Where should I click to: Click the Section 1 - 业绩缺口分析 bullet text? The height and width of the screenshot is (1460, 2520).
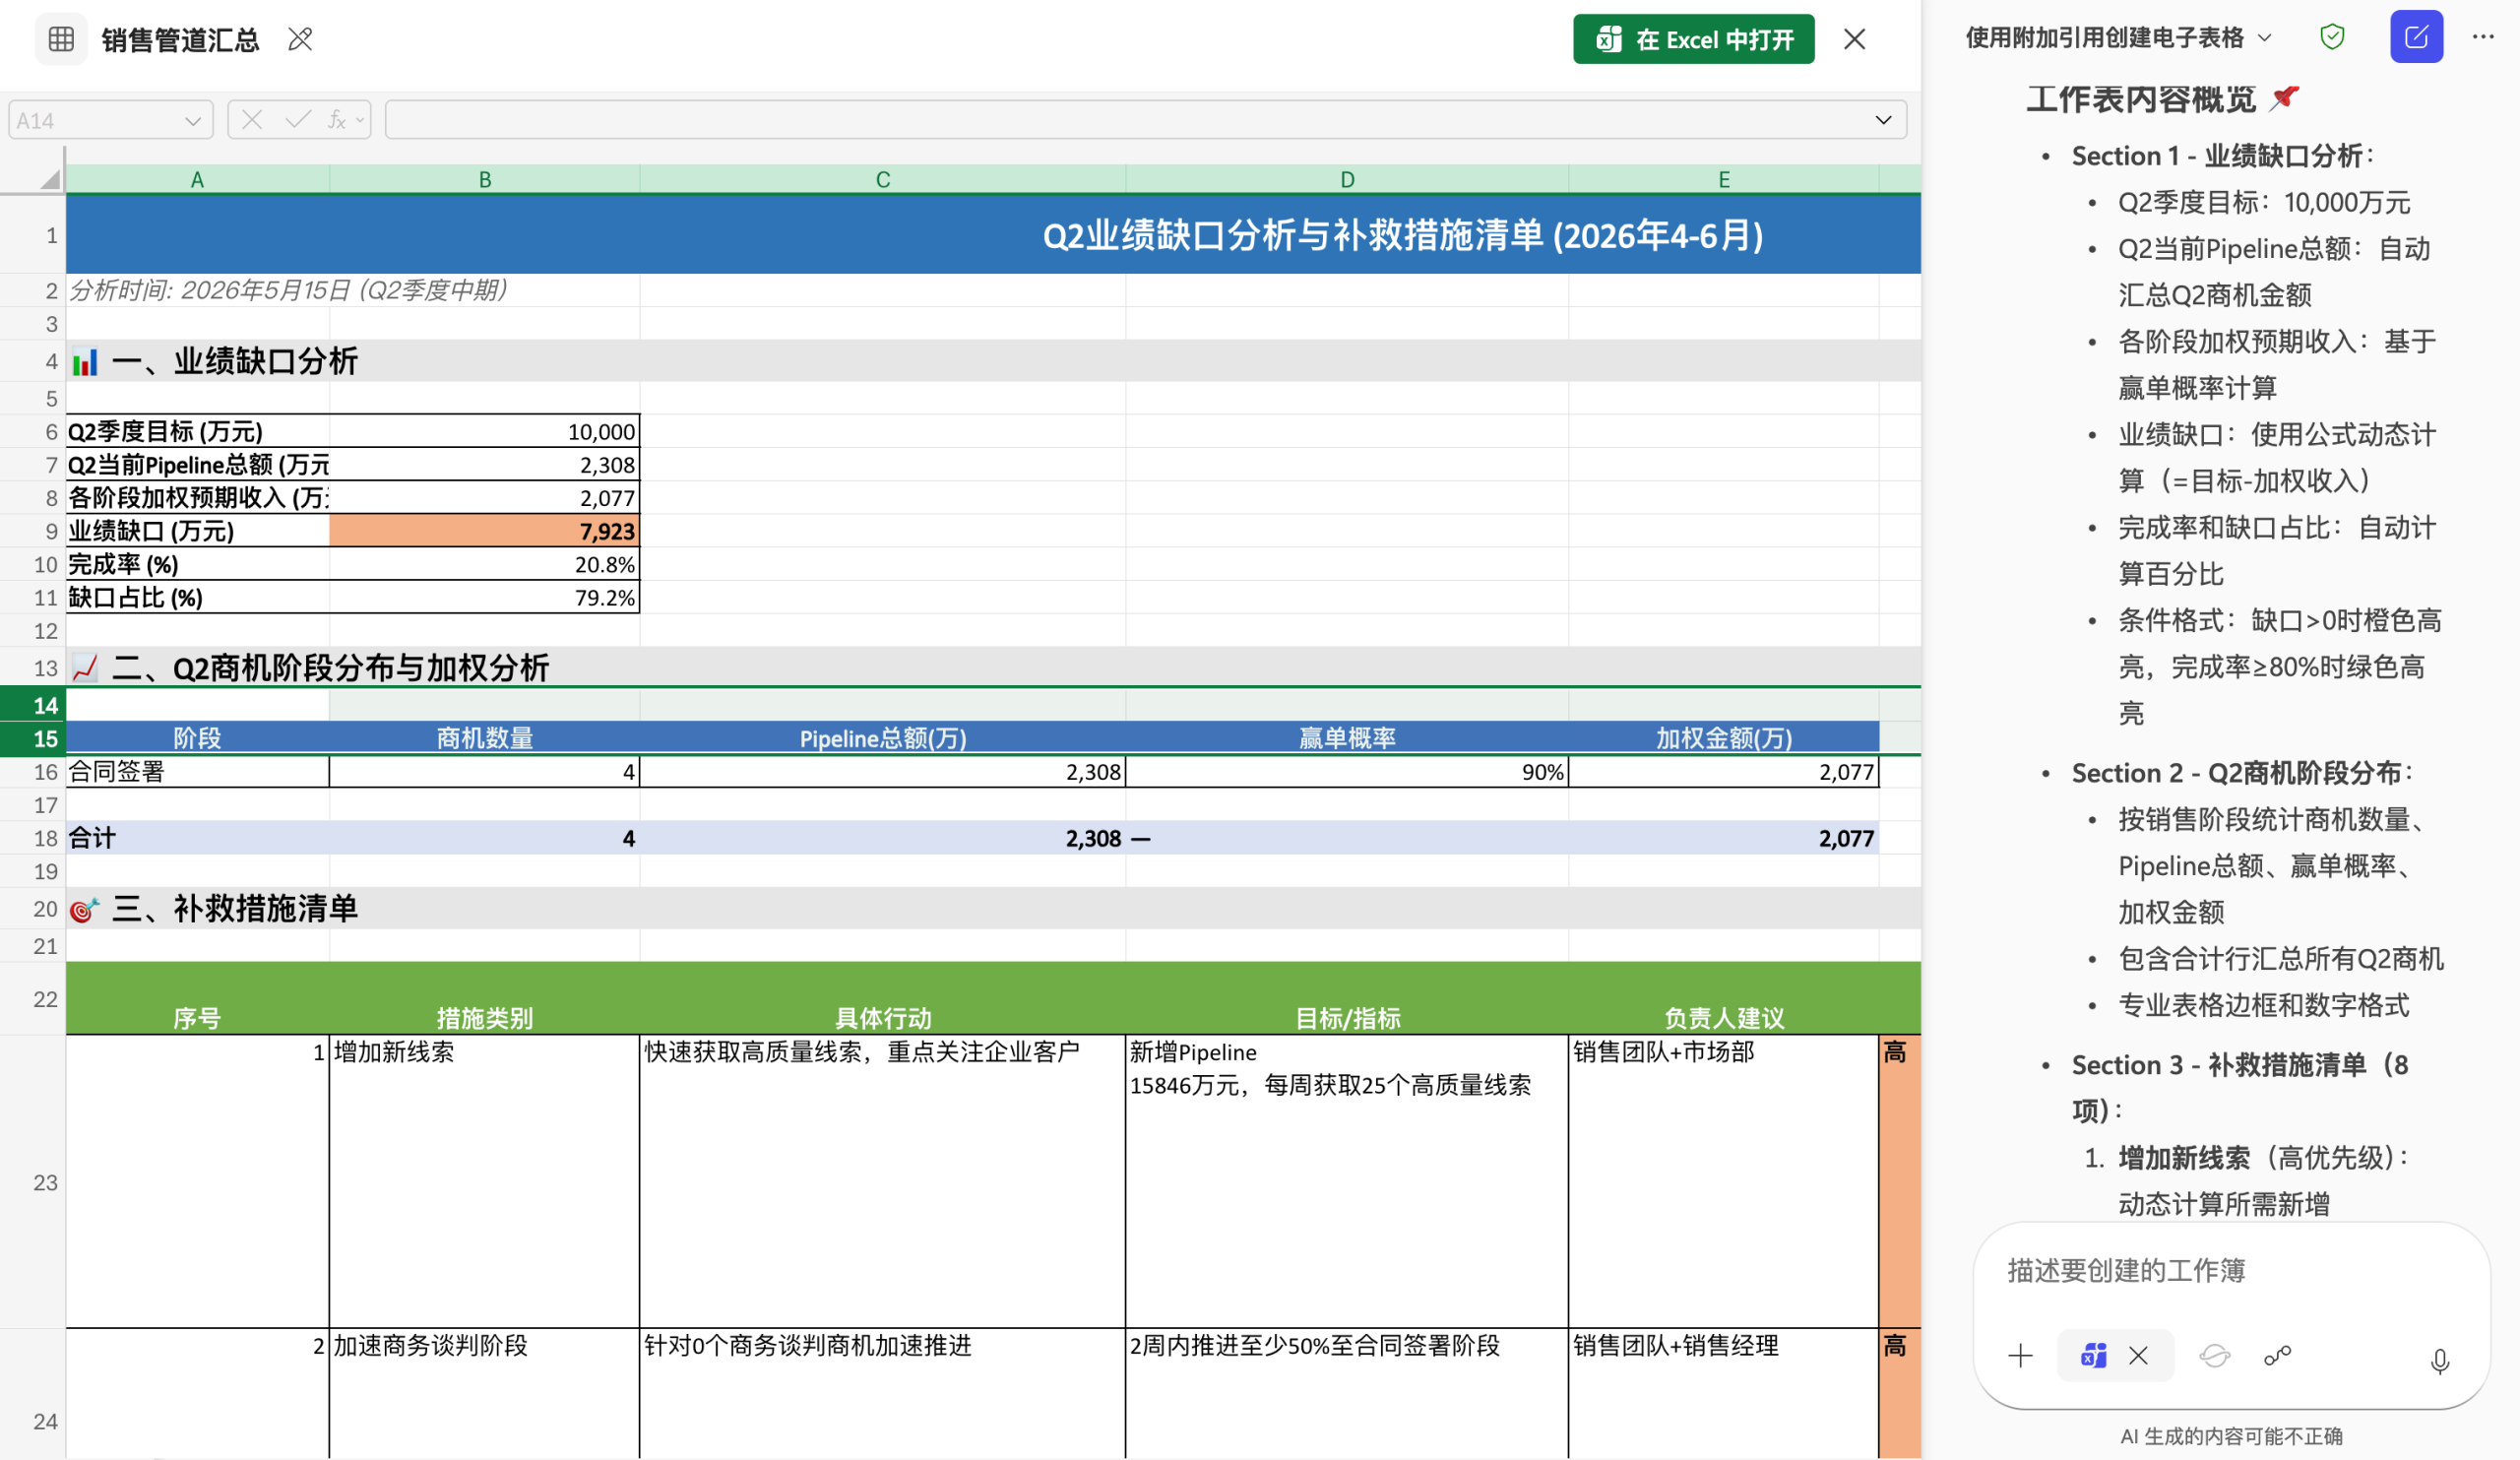pyautogui.click(x=2222, y=156)
